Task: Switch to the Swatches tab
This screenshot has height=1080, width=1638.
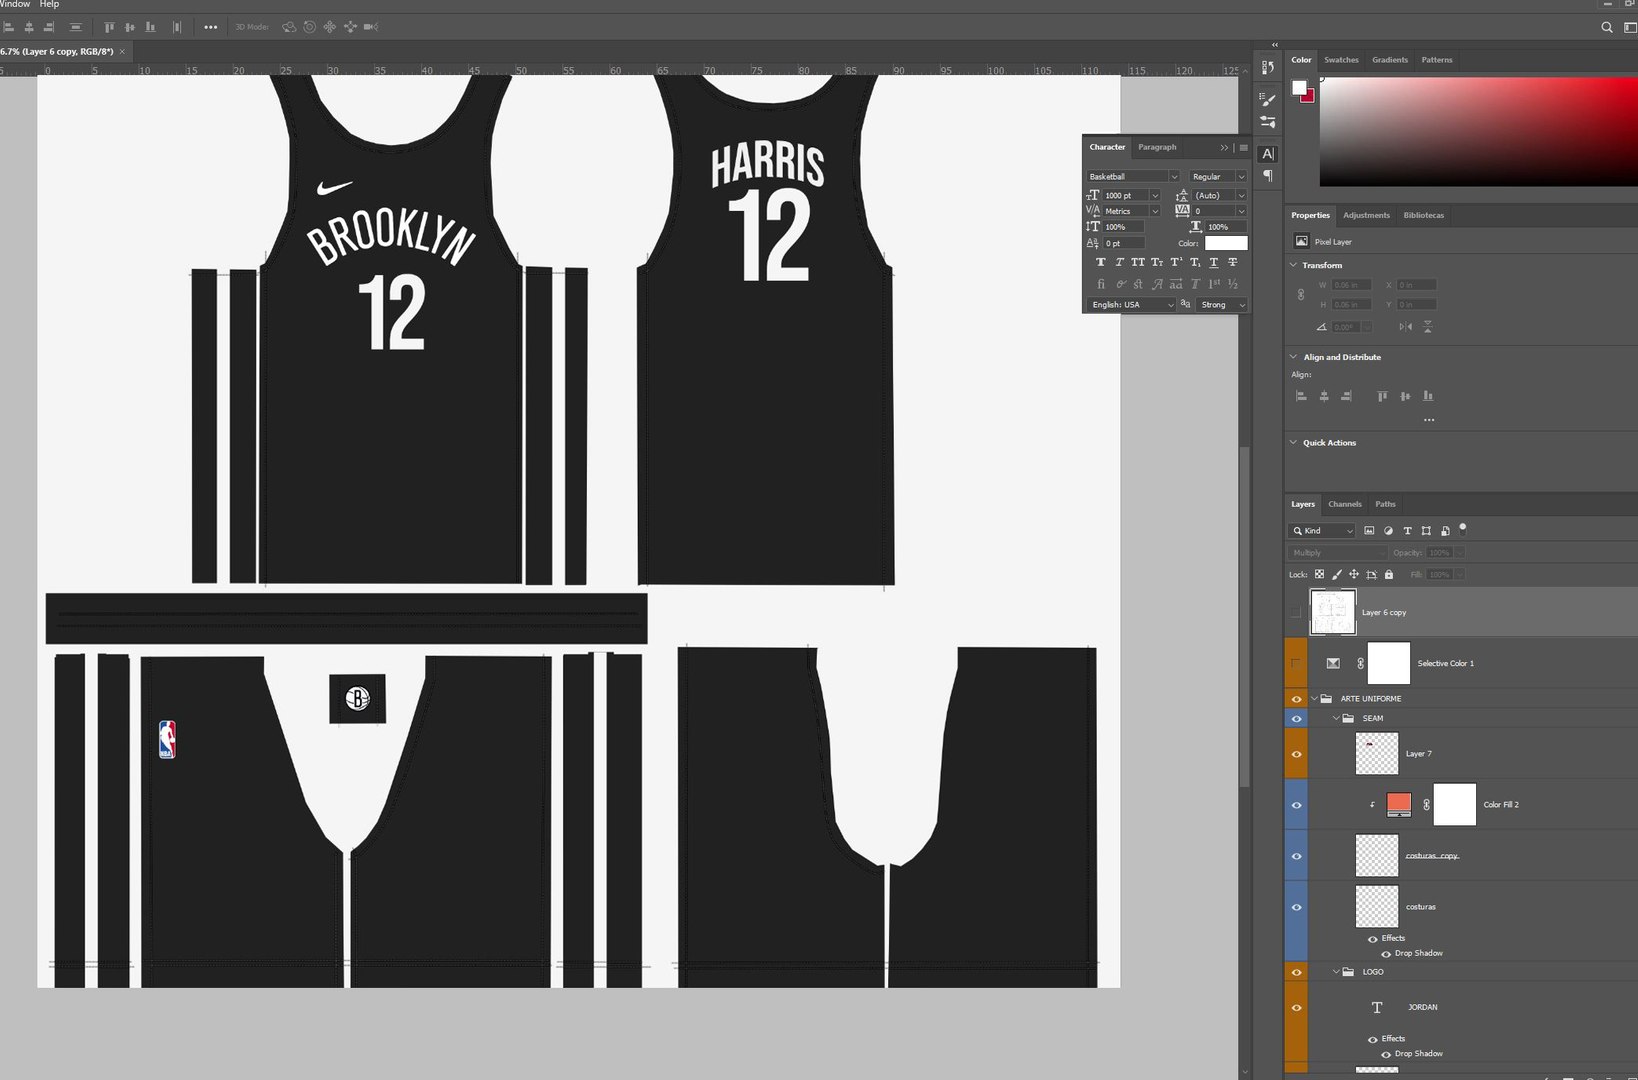Action: (x=1341, y=60)
